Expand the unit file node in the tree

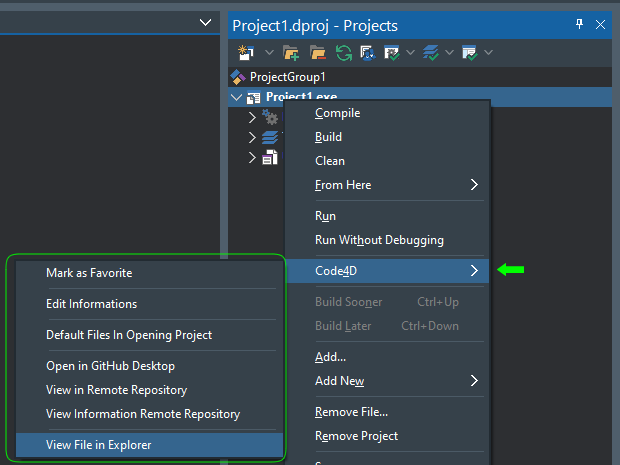tap(252, 157)
